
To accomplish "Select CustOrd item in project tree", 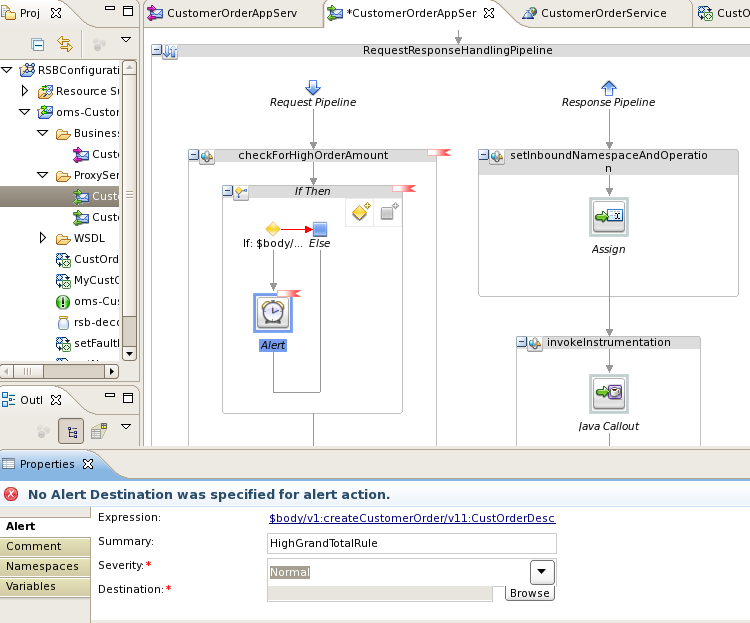I will pos(88,259).
